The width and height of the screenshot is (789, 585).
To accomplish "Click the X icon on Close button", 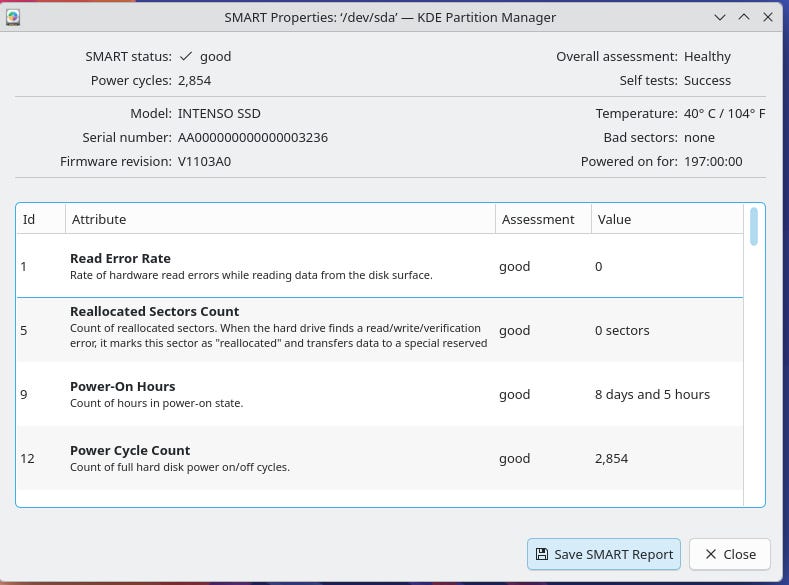I will click(x=710, y=554).
